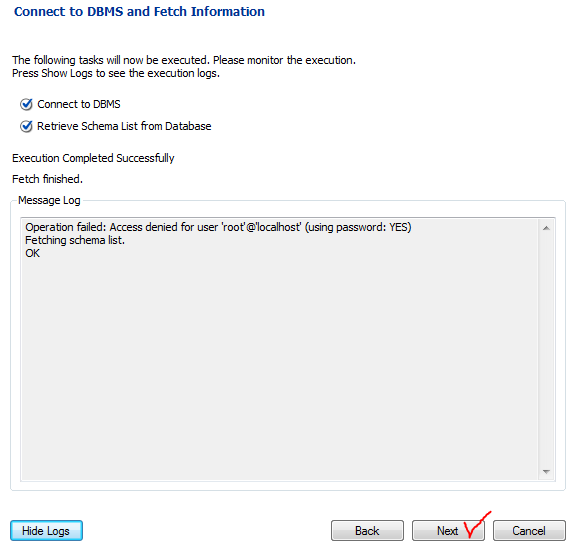Select the 'Fetching schema list.' log line
Screen dimensions: 576x552
75,241
